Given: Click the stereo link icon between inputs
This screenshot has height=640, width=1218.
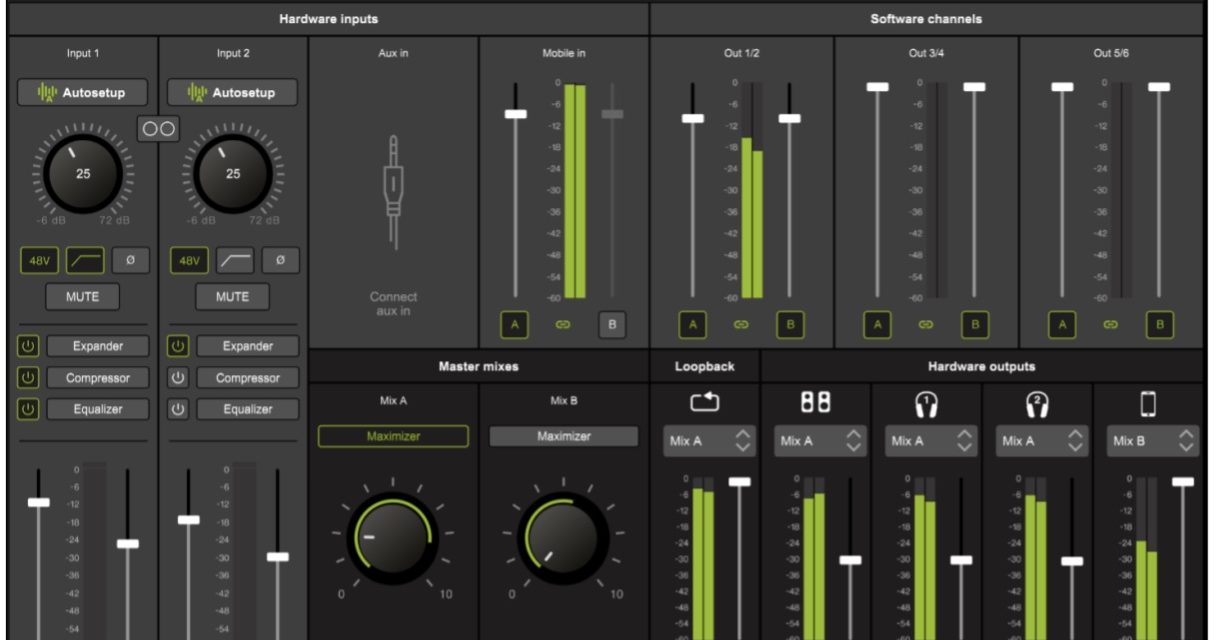Looking at the screenshot, I should coord(158,129).
